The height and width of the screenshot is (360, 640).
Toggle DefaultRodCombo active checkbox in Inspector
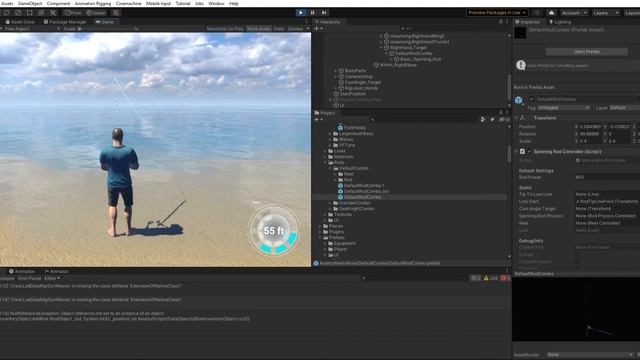pyautogui.click(x=531, y=99)
